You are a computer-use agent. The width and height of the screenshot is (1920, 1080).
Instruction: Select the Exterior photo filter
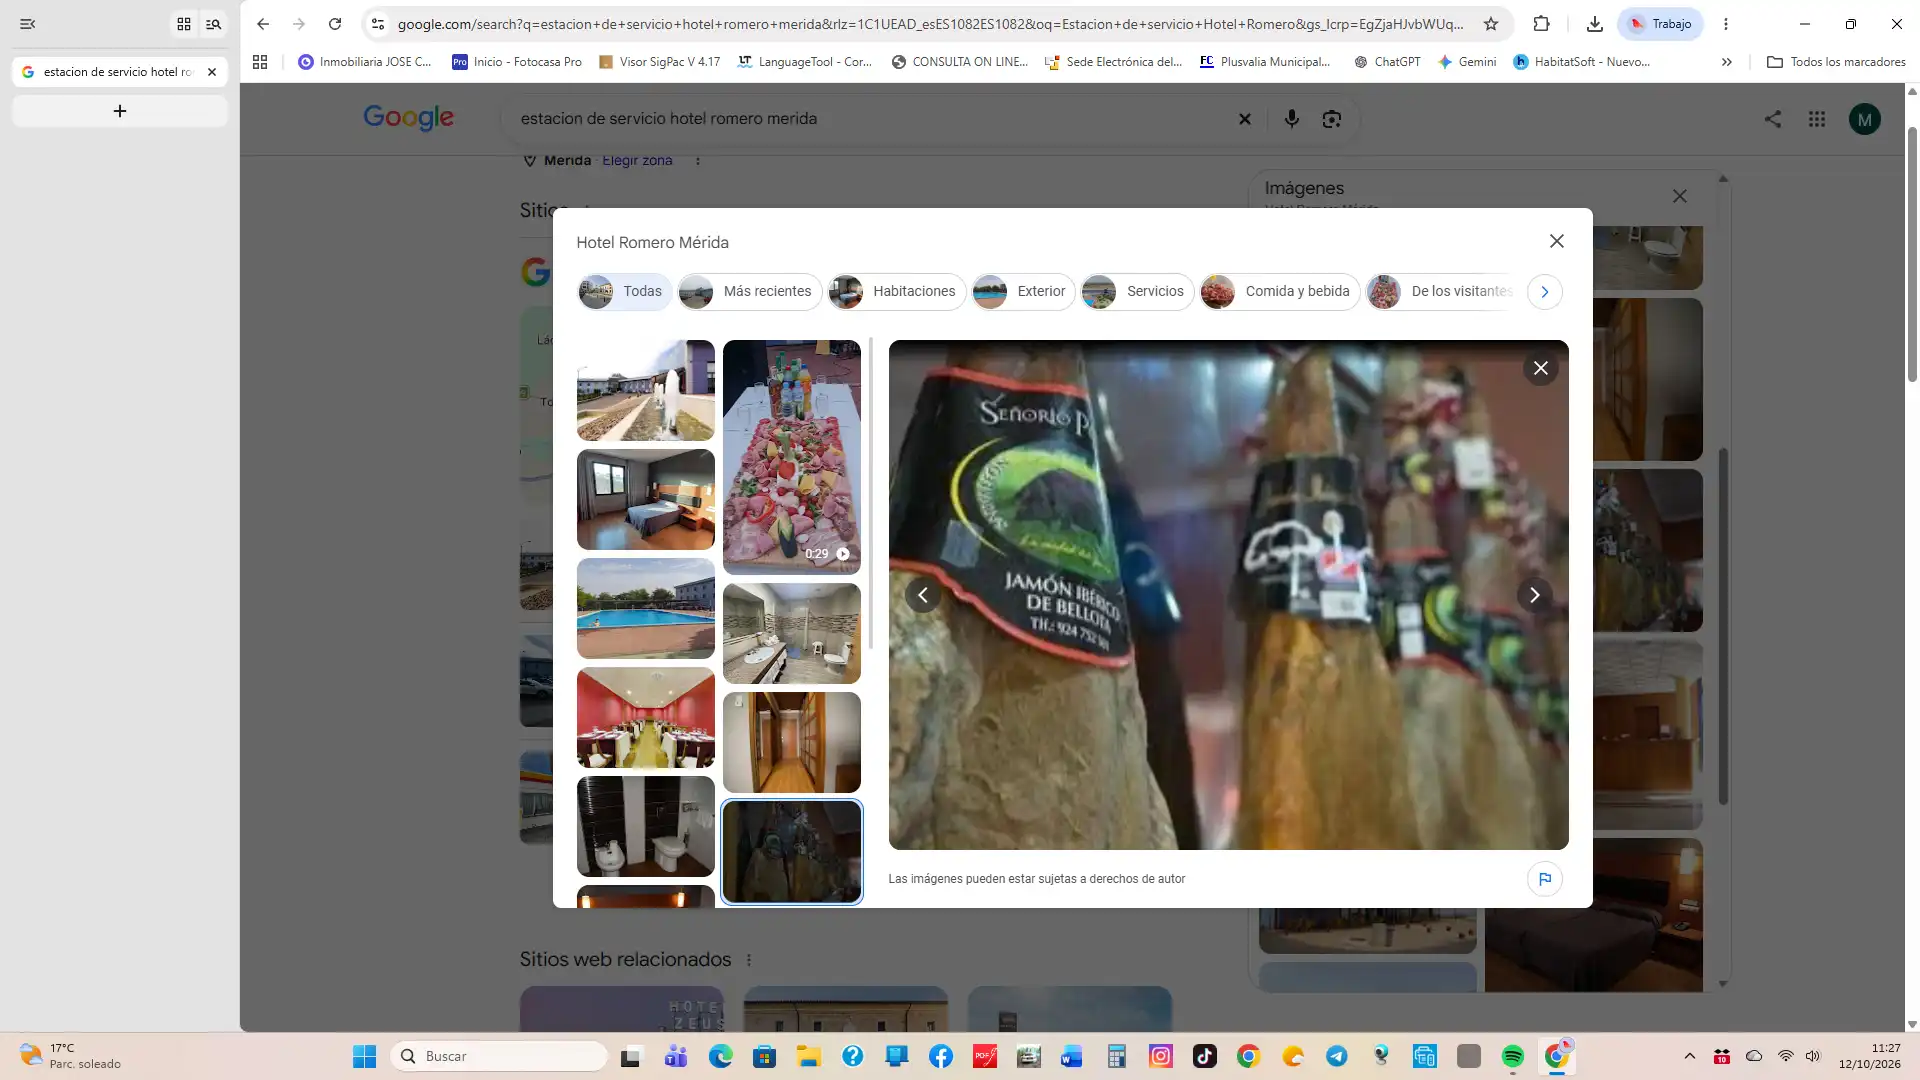tap(1023, 291)
